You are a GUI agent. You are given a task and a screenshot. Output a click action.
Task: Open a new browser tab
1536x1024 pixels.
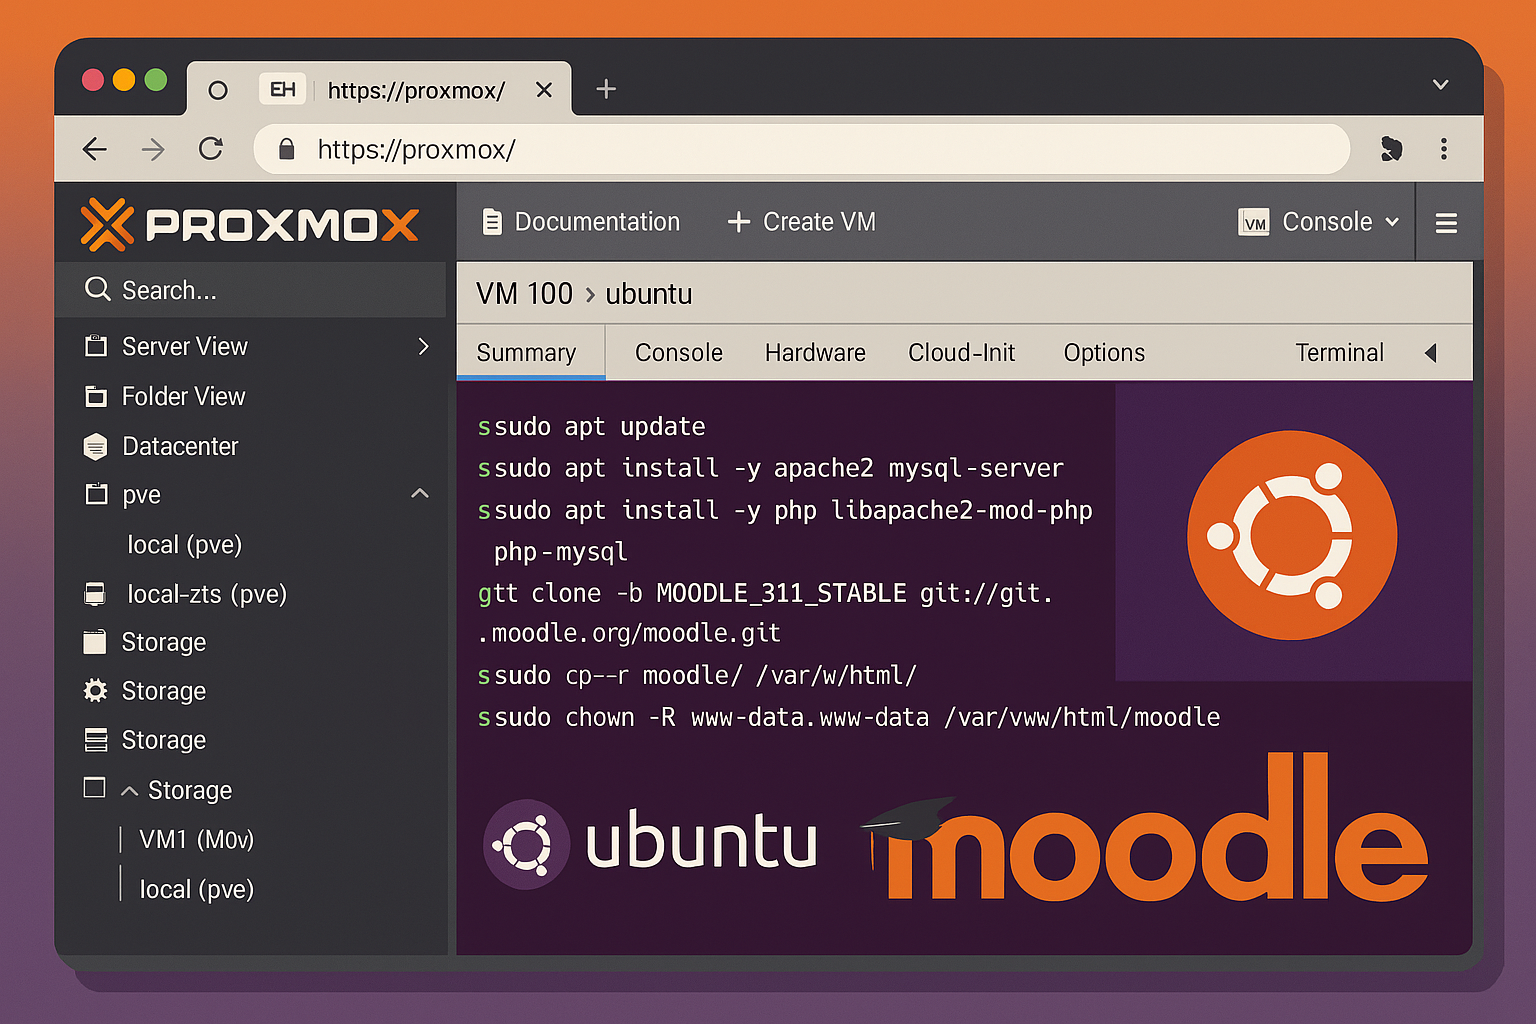tap(606, 89)
